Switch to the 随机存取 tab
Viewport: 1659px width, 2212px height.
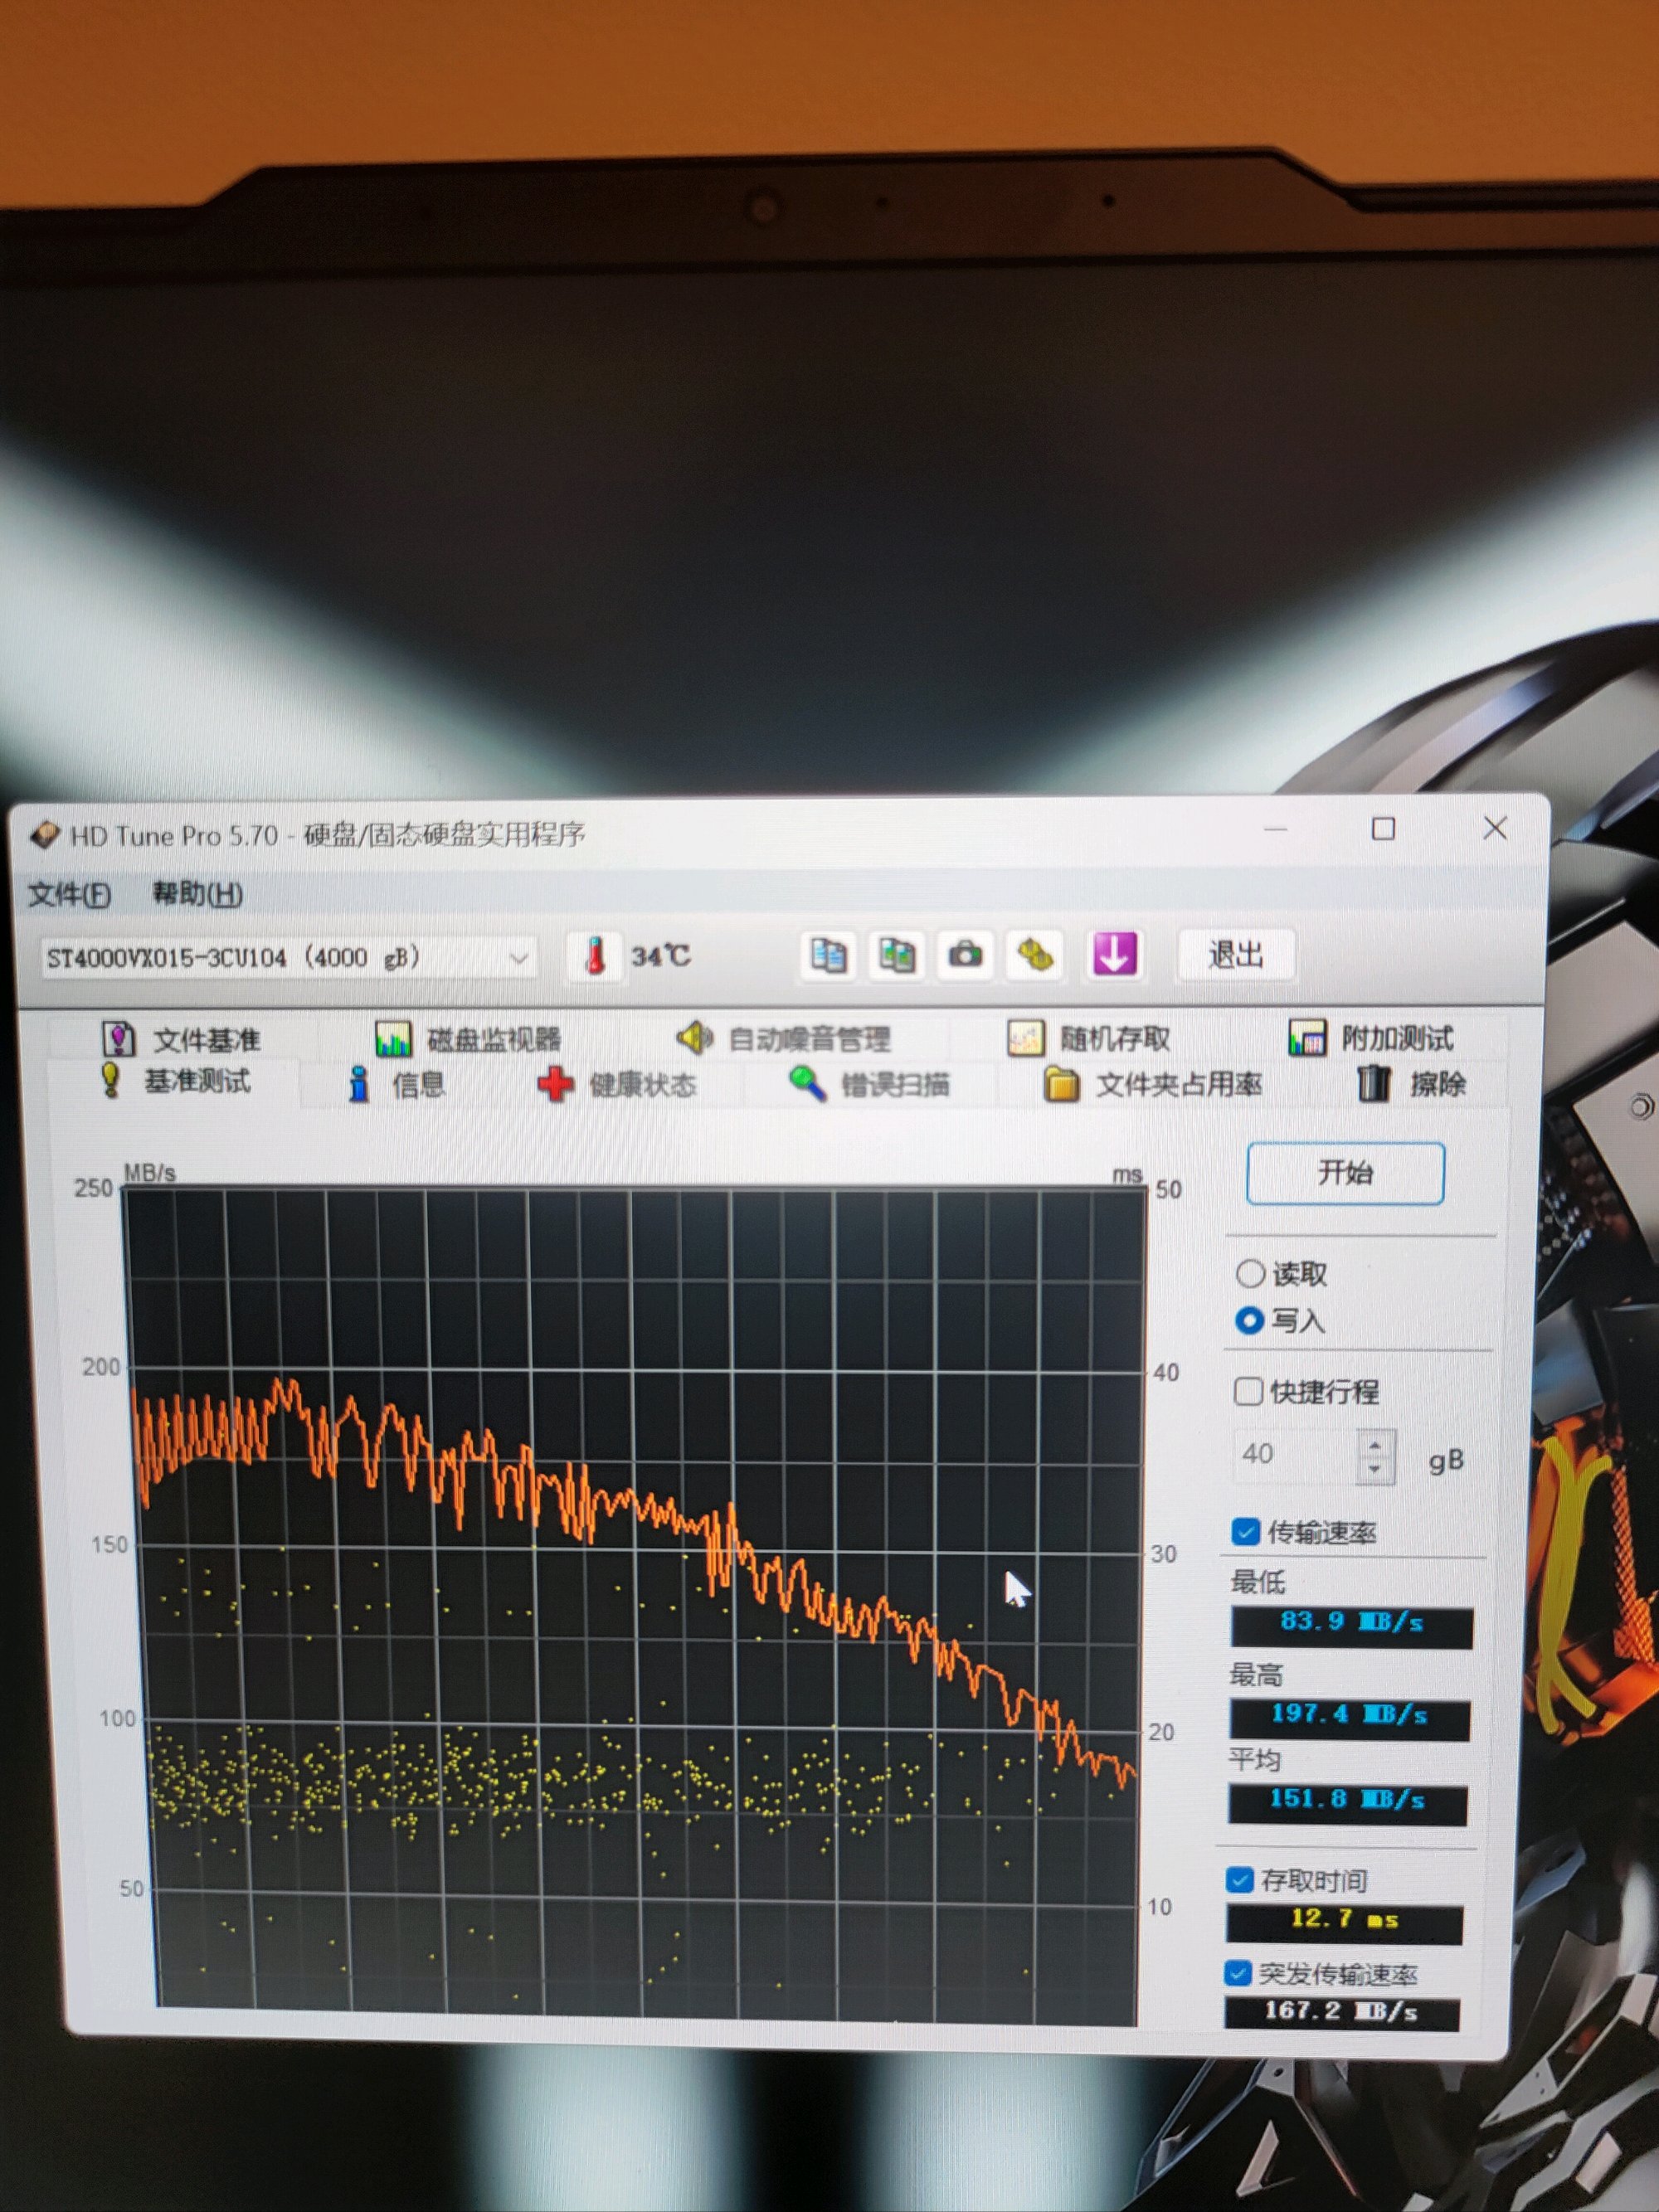[x=1089, y=1038]
